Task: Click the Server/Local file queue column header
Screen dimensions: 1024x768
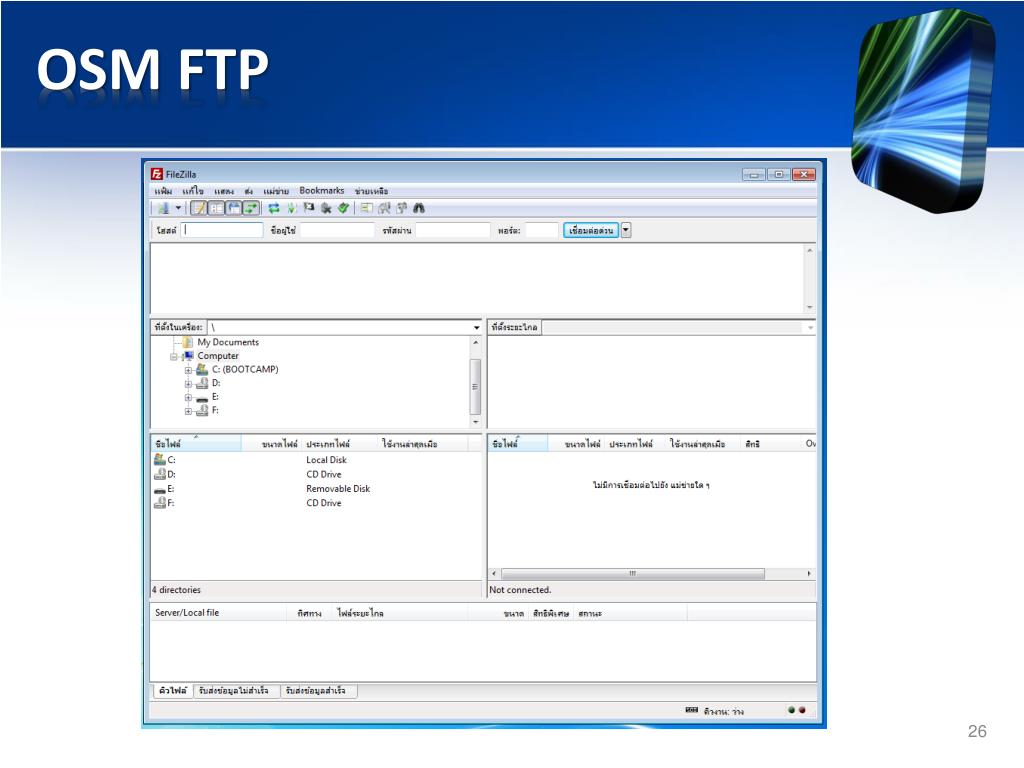Action: [219, 613]
